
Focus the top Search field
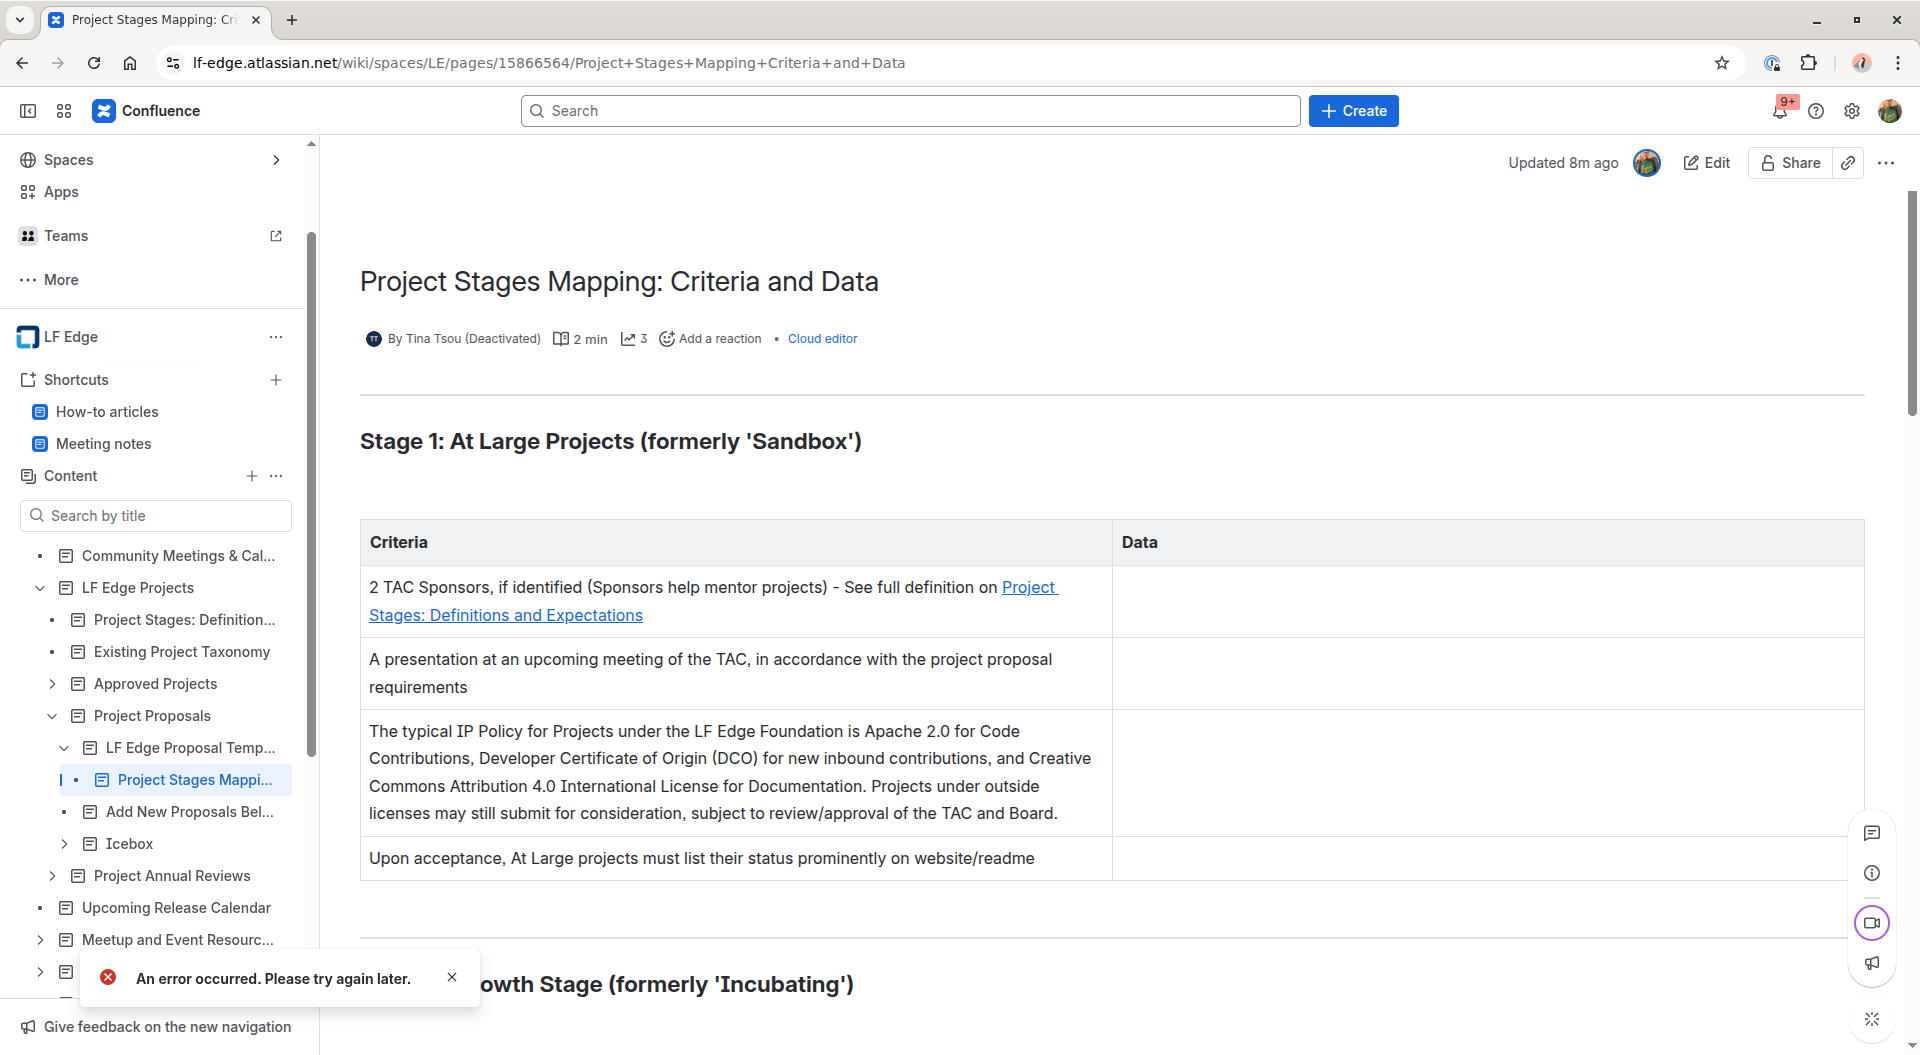910,111
